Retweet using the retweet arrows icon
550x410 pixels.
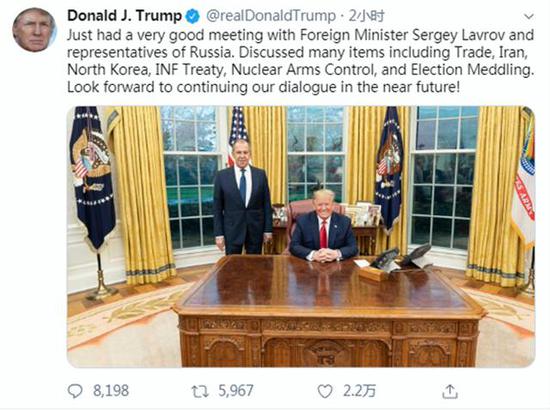[200, 391]
